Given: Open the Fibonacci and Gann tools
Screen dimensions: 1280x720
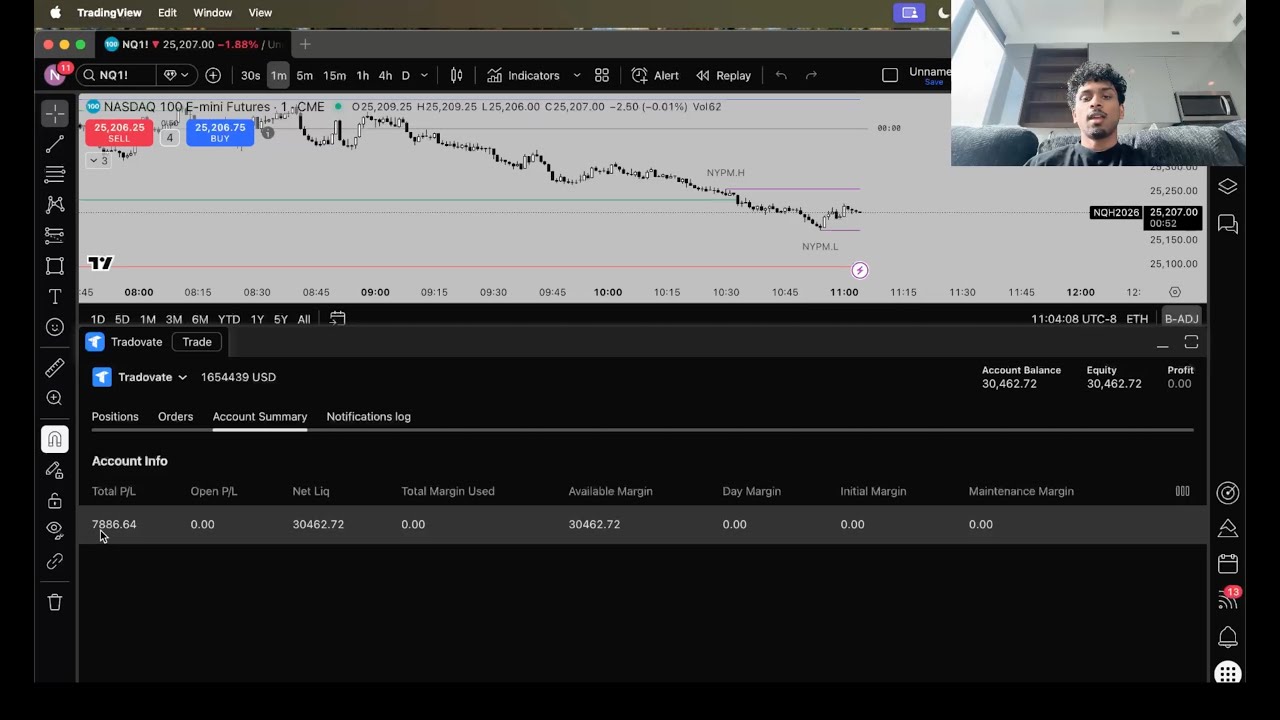Looking at the screenshot, I should (55, 175).
